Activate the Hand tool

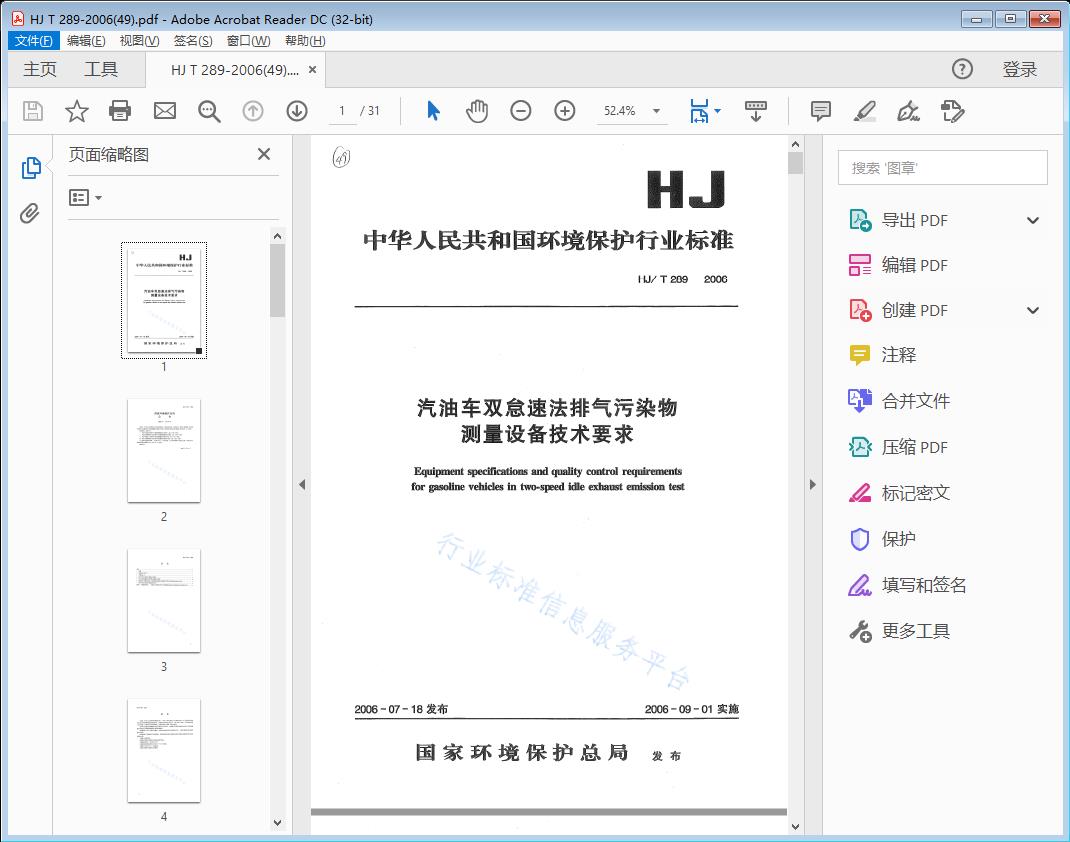(477, 111)
